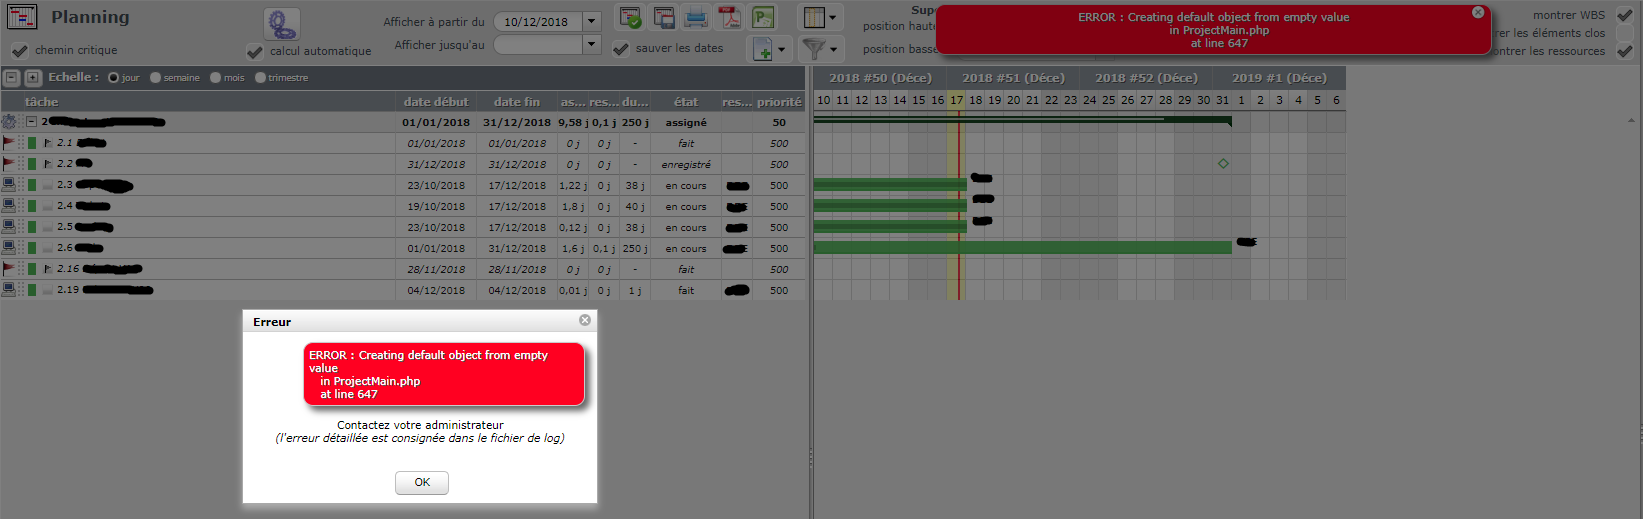Screen dimensions: 1643x519
Task: Toggle the 'montrer WBS' checkbox
Action: click(x=1624, y=15)
